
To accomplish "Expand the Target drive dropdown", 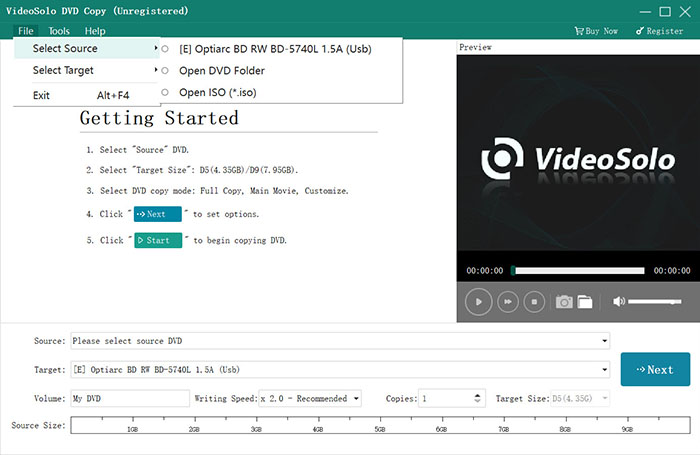I will (604, 370).
